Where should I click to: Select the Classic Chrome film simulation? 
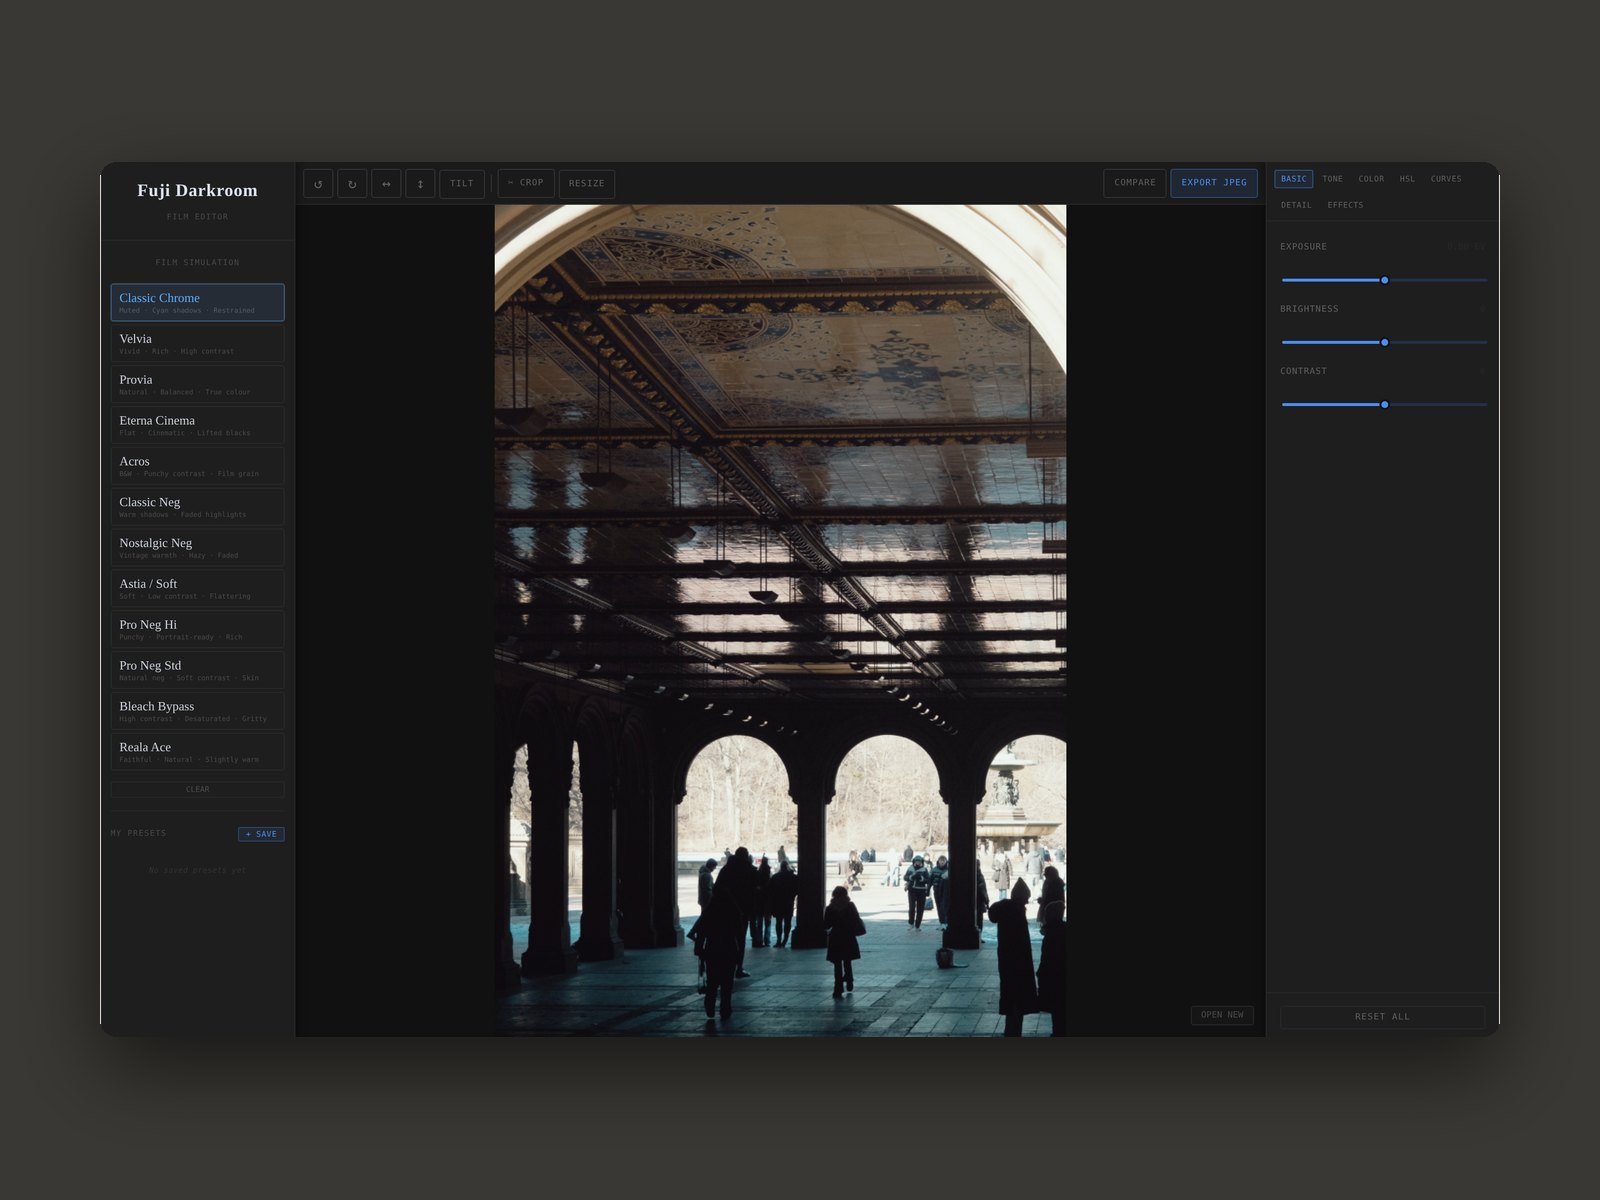point(197,303)
